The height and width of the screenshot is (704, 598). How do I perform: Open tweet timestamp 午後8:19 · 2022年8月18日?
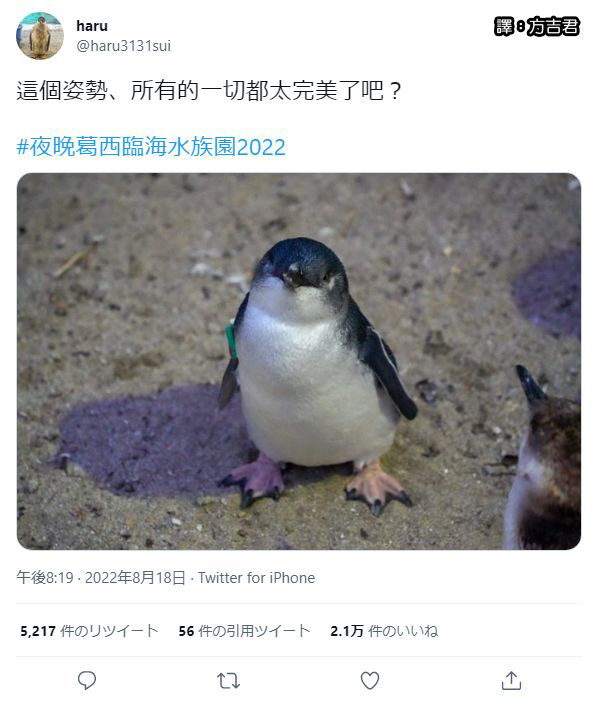tap(101, 577)
